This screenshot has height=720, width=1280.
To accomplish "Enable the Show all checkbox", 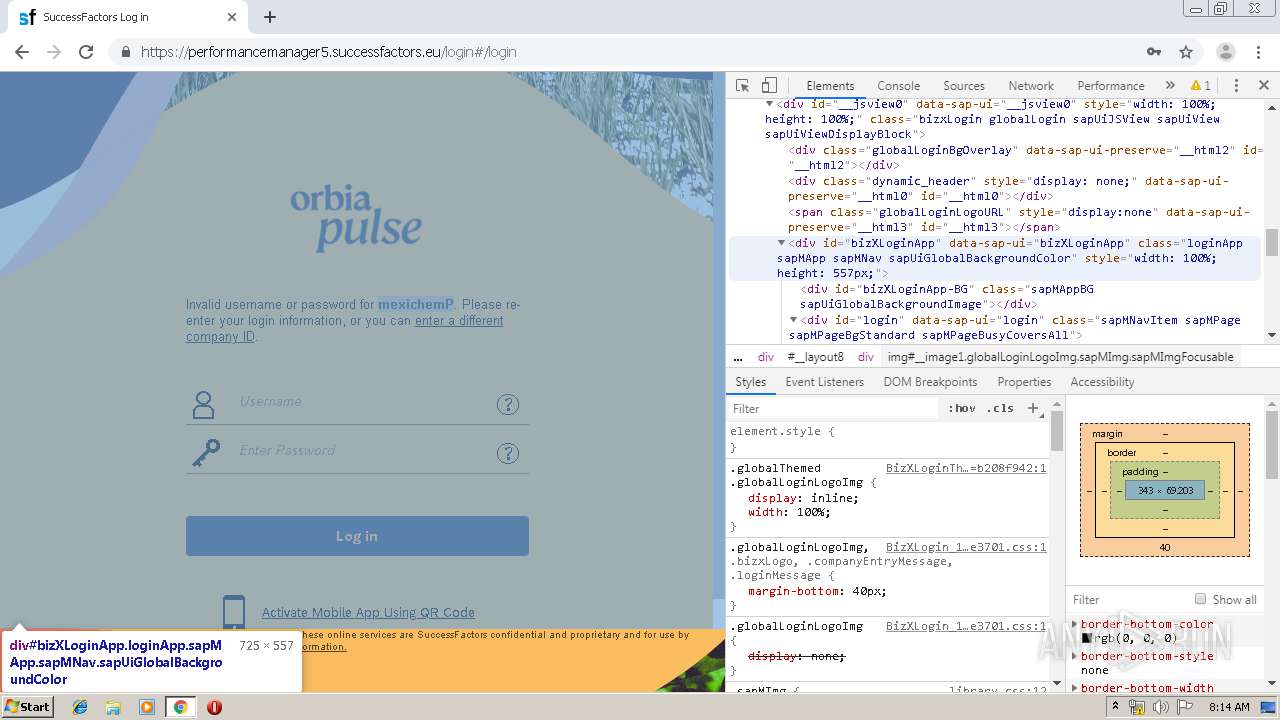I will pos(1200,599).
